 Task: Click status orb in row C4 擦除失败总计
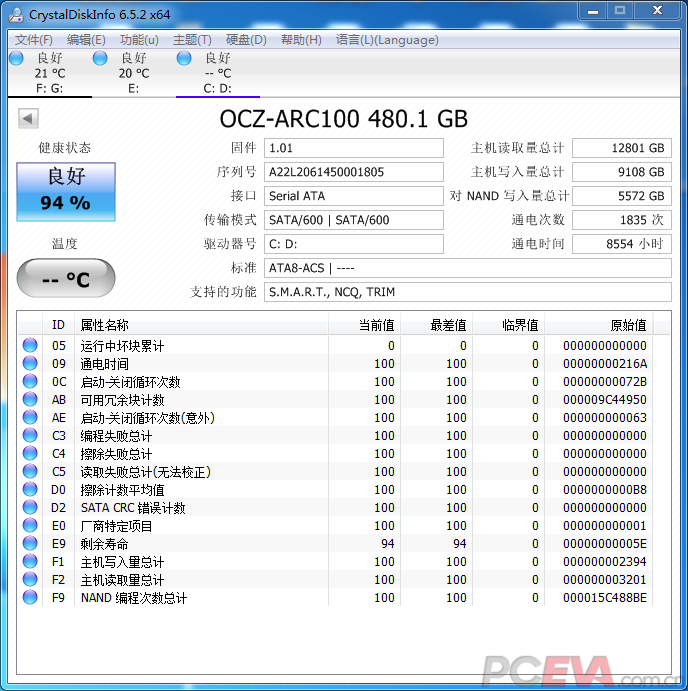30,453
